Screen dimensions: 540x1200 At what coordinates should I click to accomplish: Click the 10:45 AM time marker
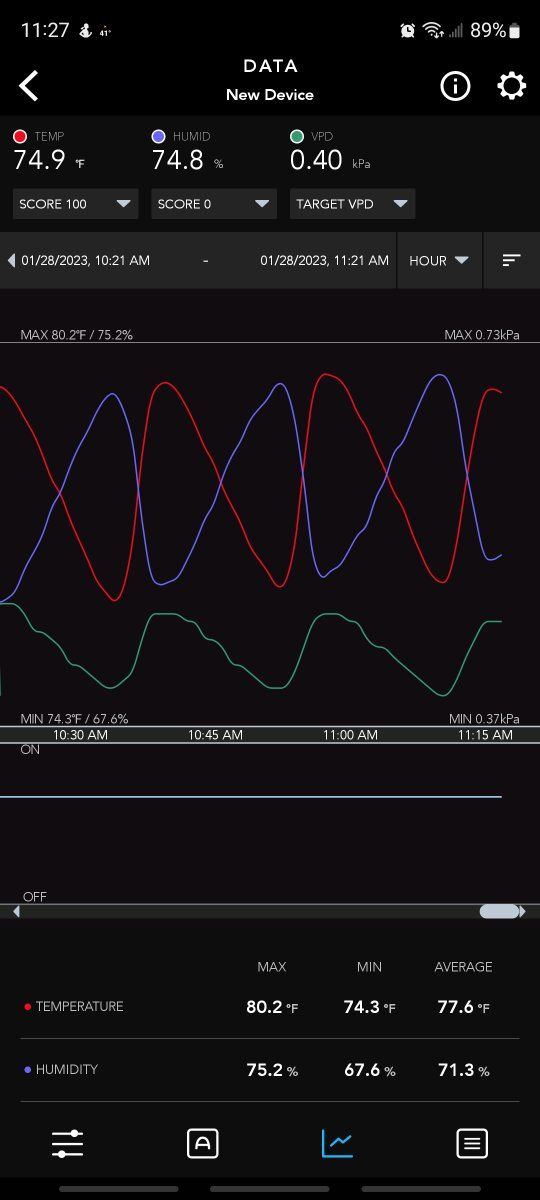click(215, 734)
